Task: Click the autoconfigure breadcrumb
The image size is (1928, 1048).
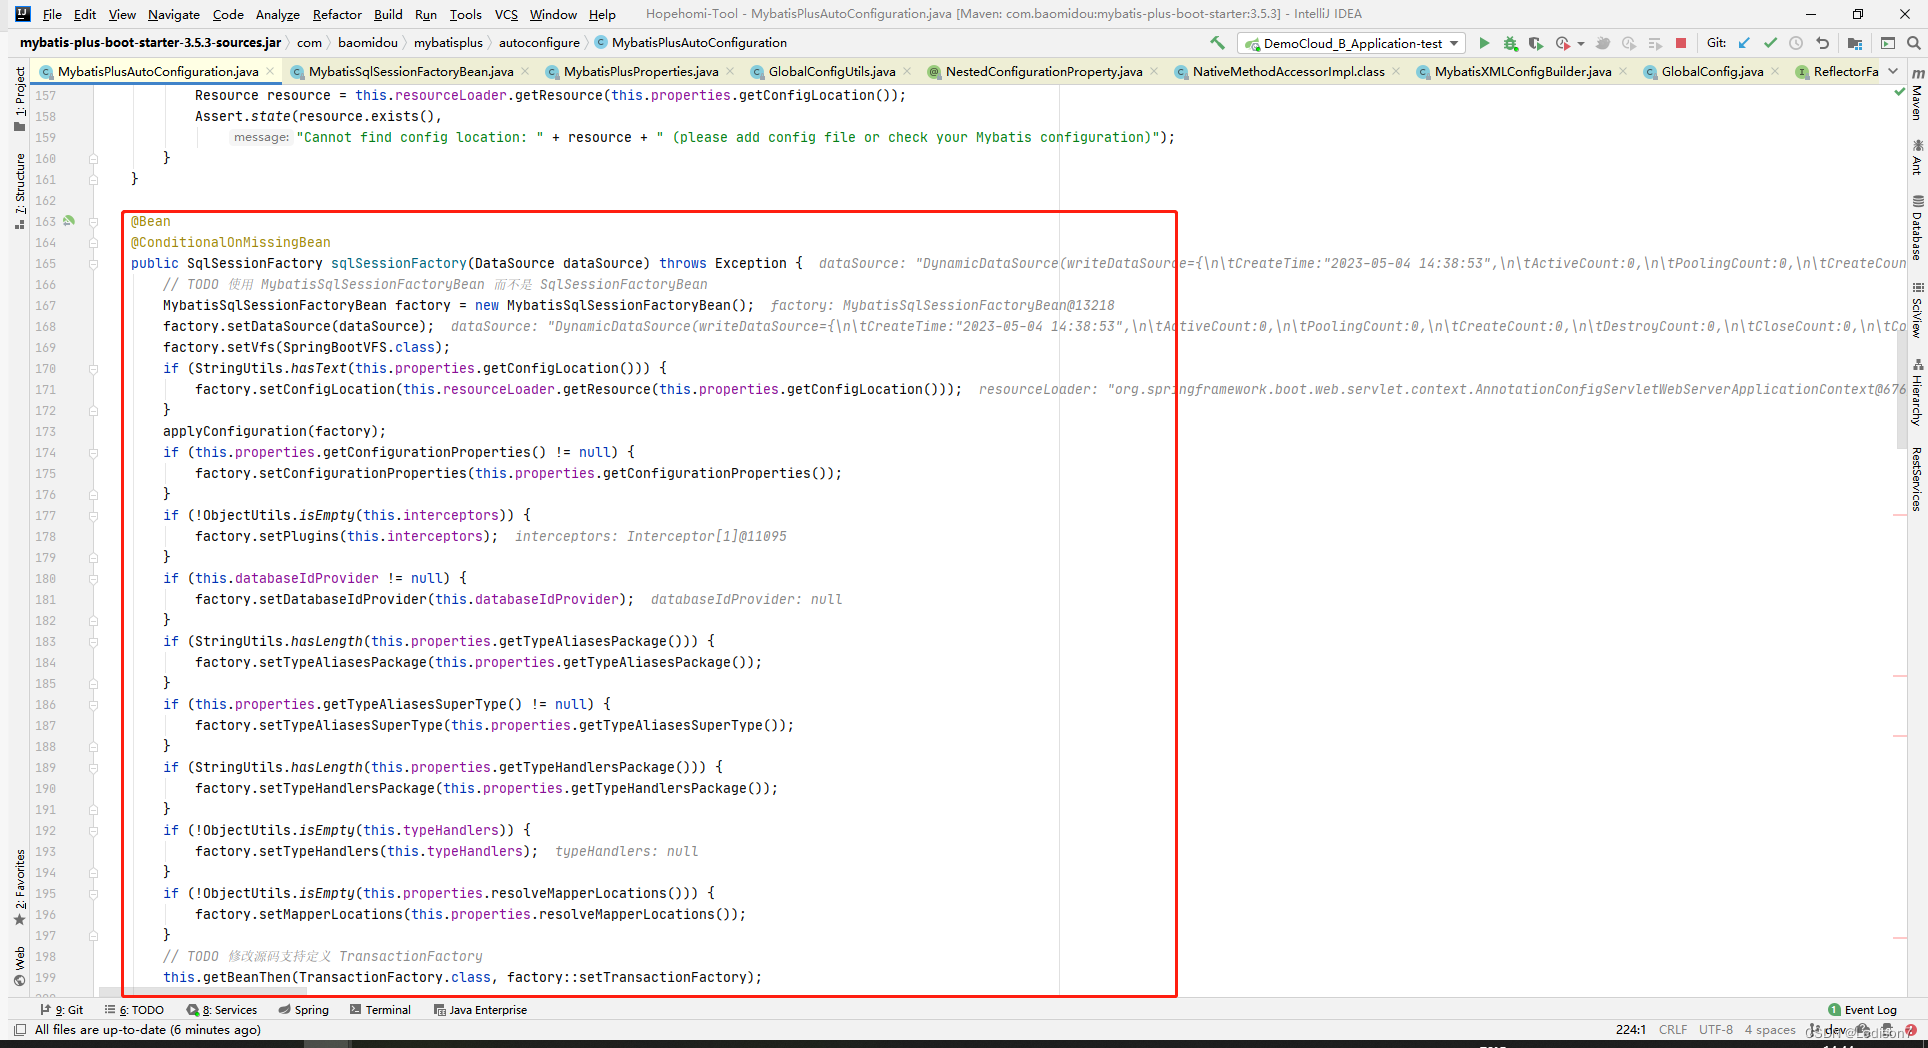Action: [539, 43]
